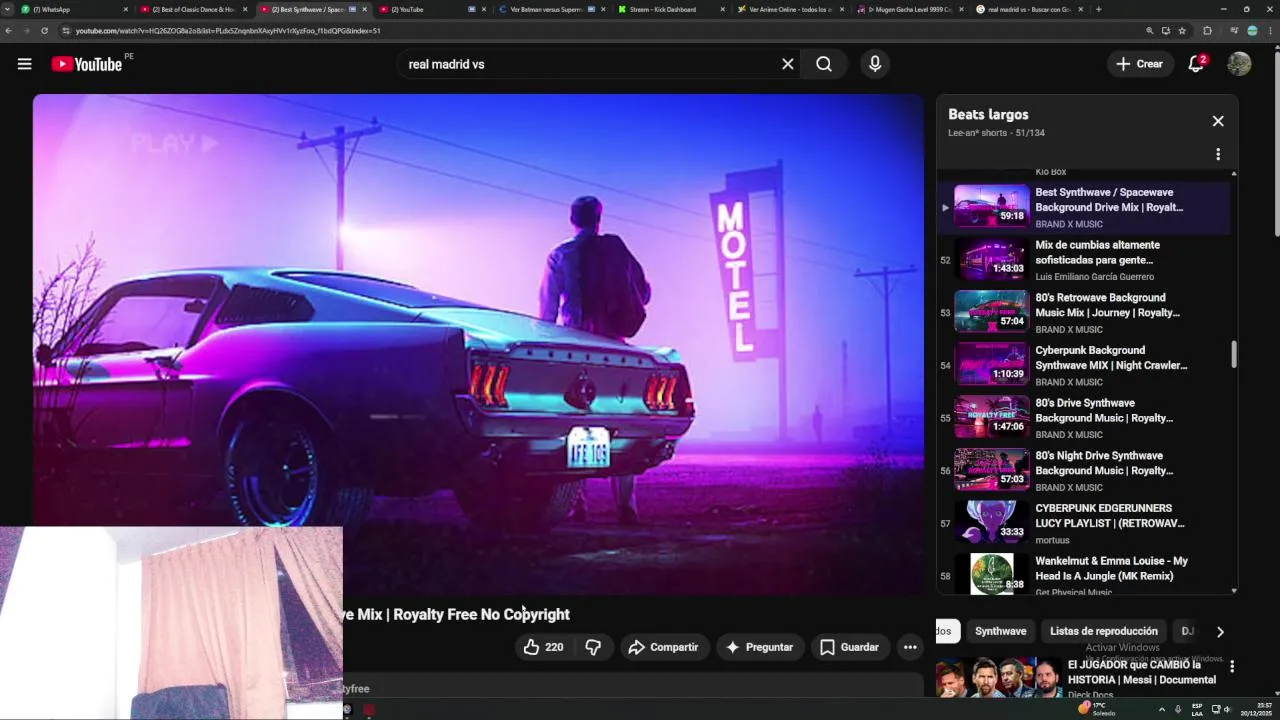The height and width of the screenshot is (720, 1280).
Task: Click the playlist panel scrollbar thumb
Action: (x=1234, y=354)
